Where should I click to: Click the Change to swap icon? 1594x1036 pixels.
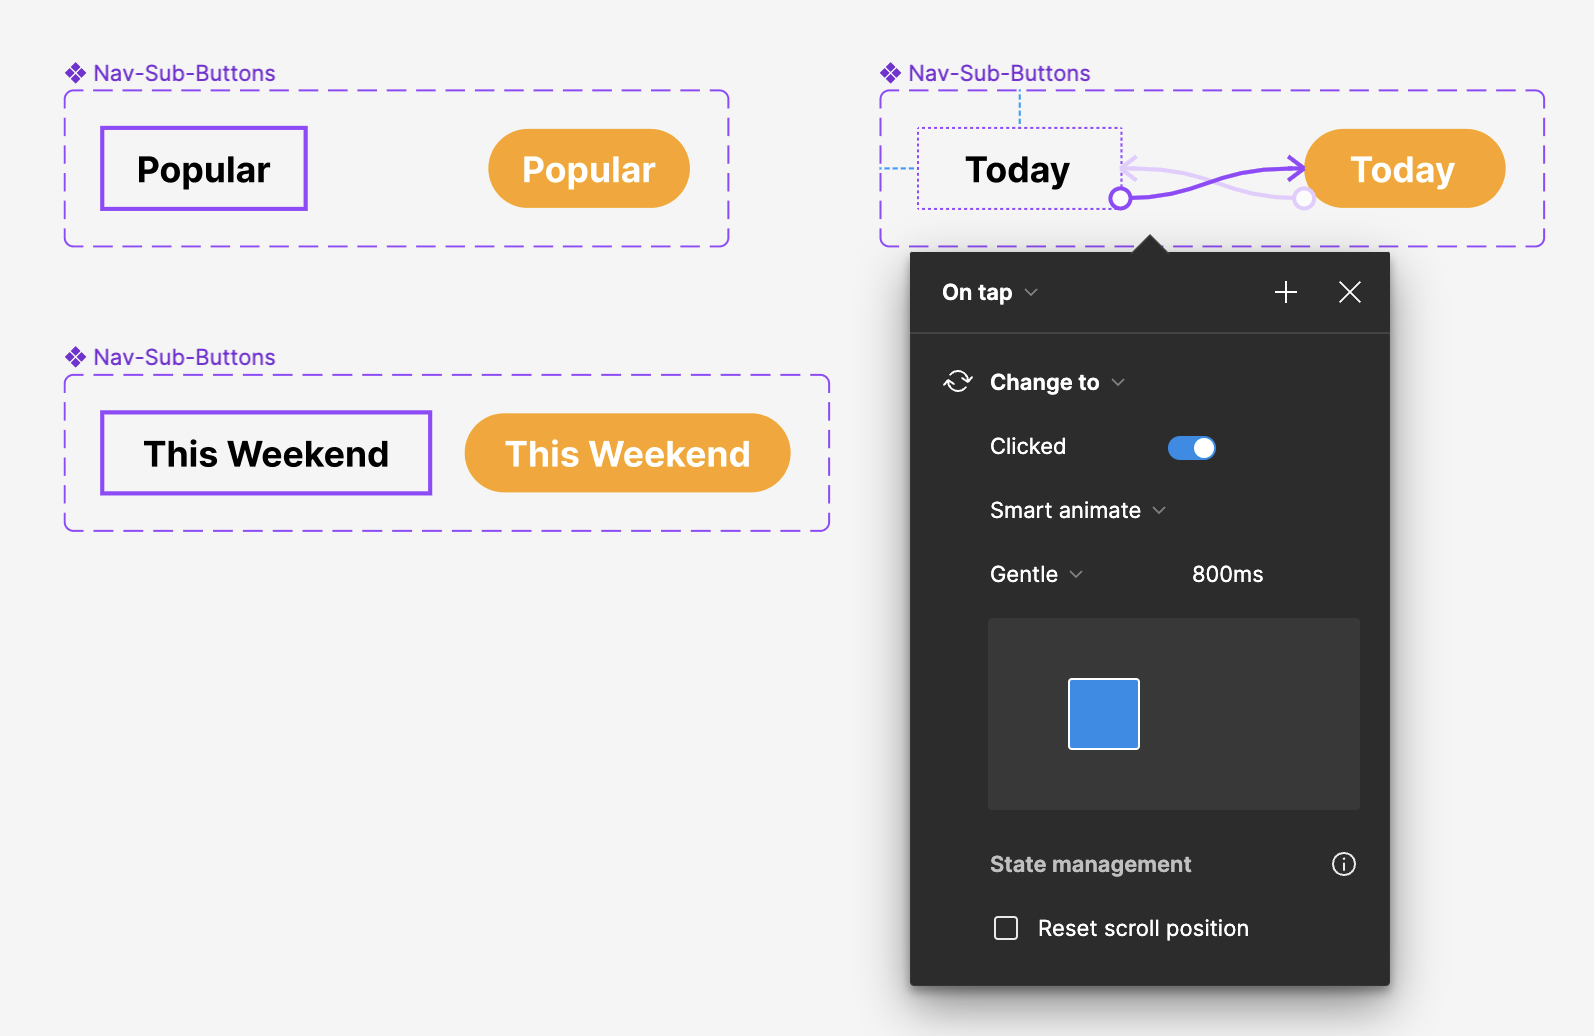click(957, 382)
